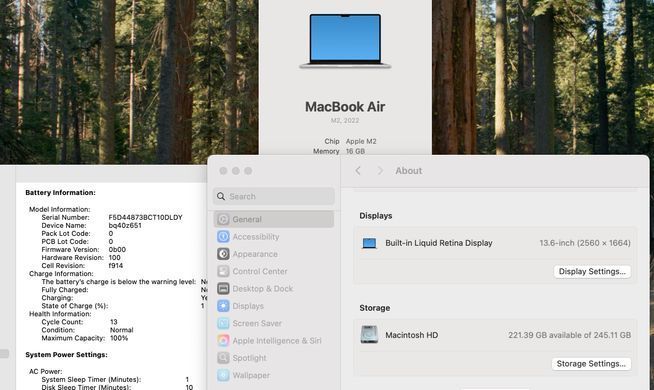The height and width of the screenshot is (390, 654).
Task: Open Displays sidebar icon
Action: (223, 306)
